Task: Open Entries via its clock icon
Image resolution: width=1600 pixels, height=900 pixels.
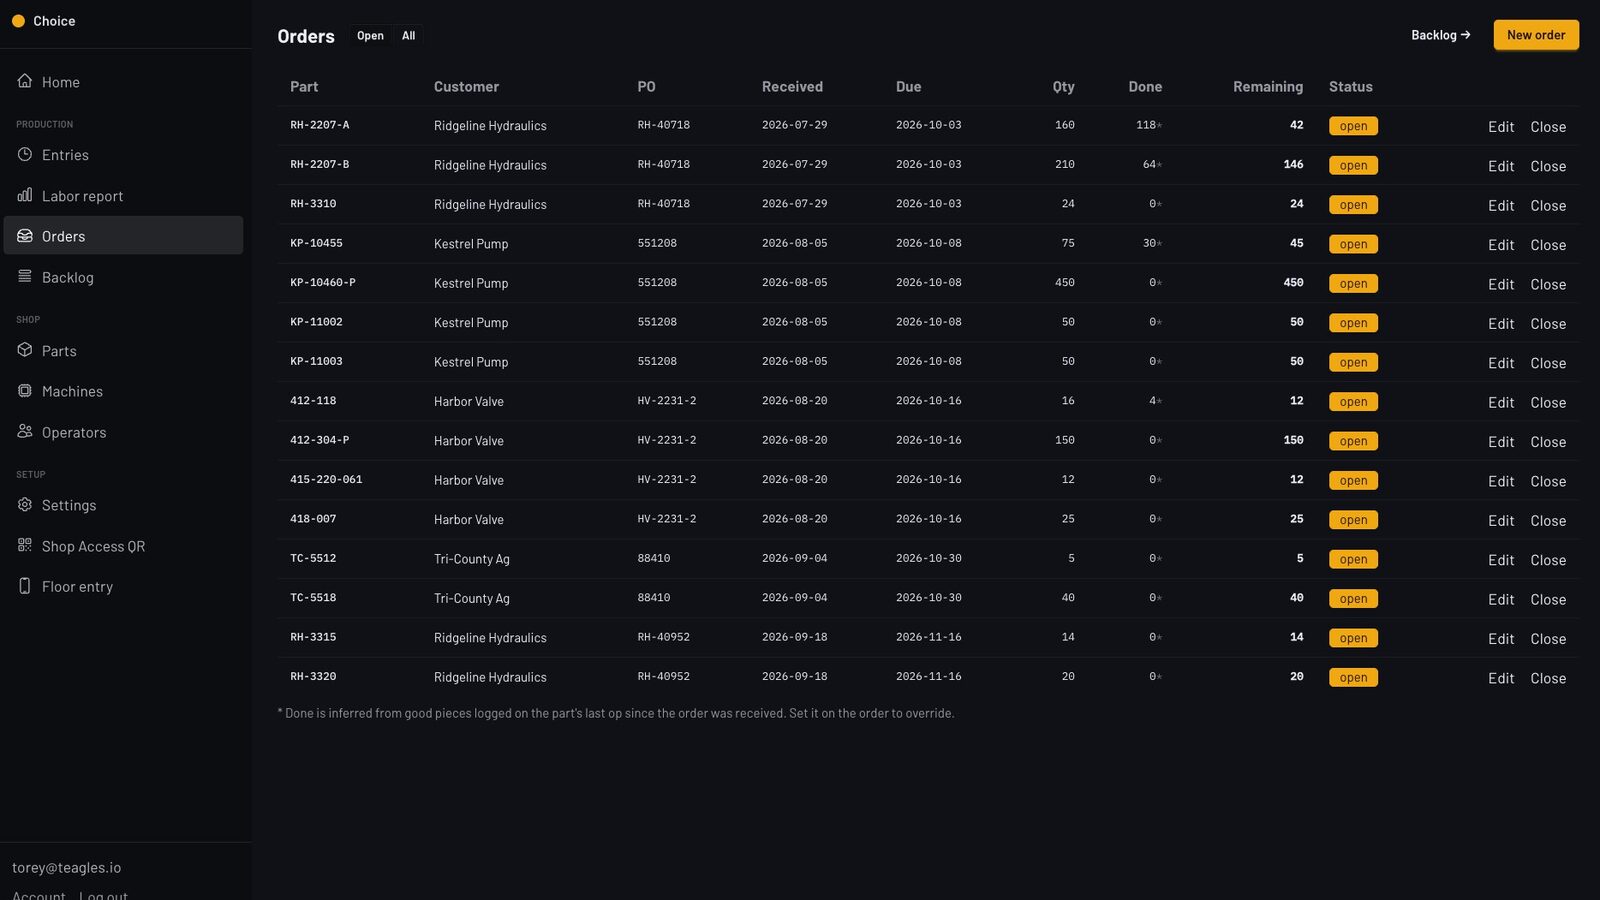Action: point(25,154)
